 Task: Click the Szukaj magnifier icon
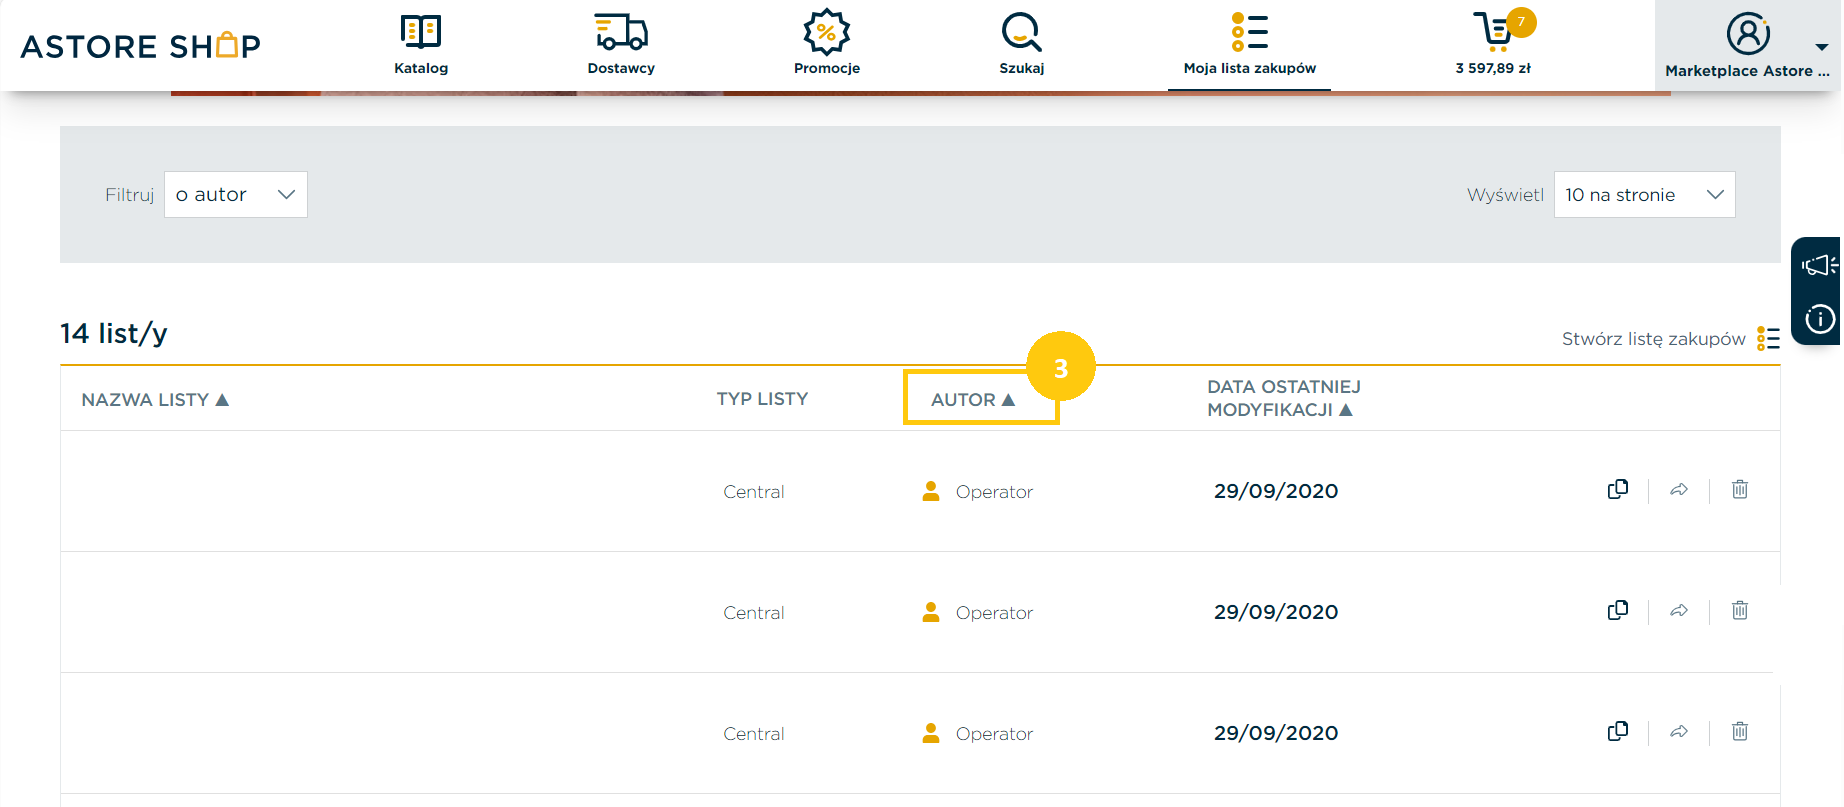(x=1021, y=31)
